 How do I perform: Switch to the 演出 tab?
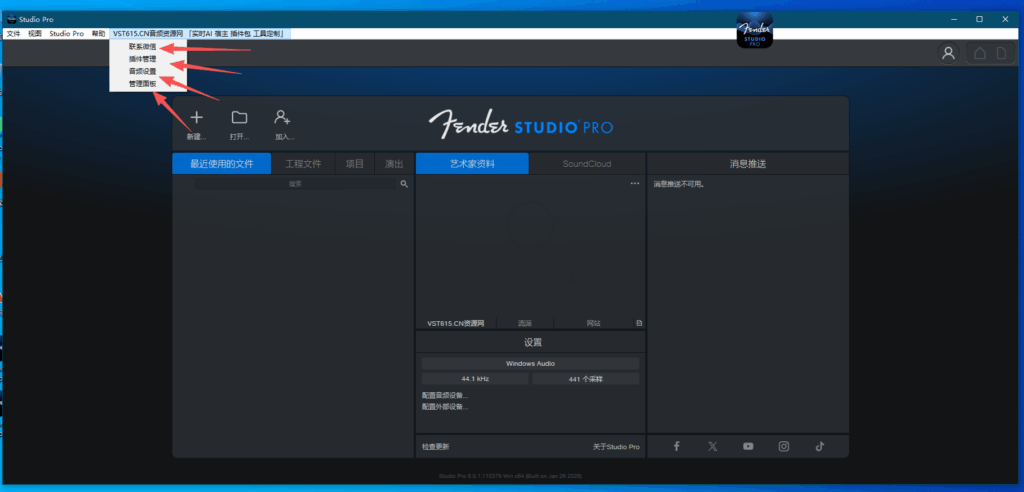click(x=394, y=164)
